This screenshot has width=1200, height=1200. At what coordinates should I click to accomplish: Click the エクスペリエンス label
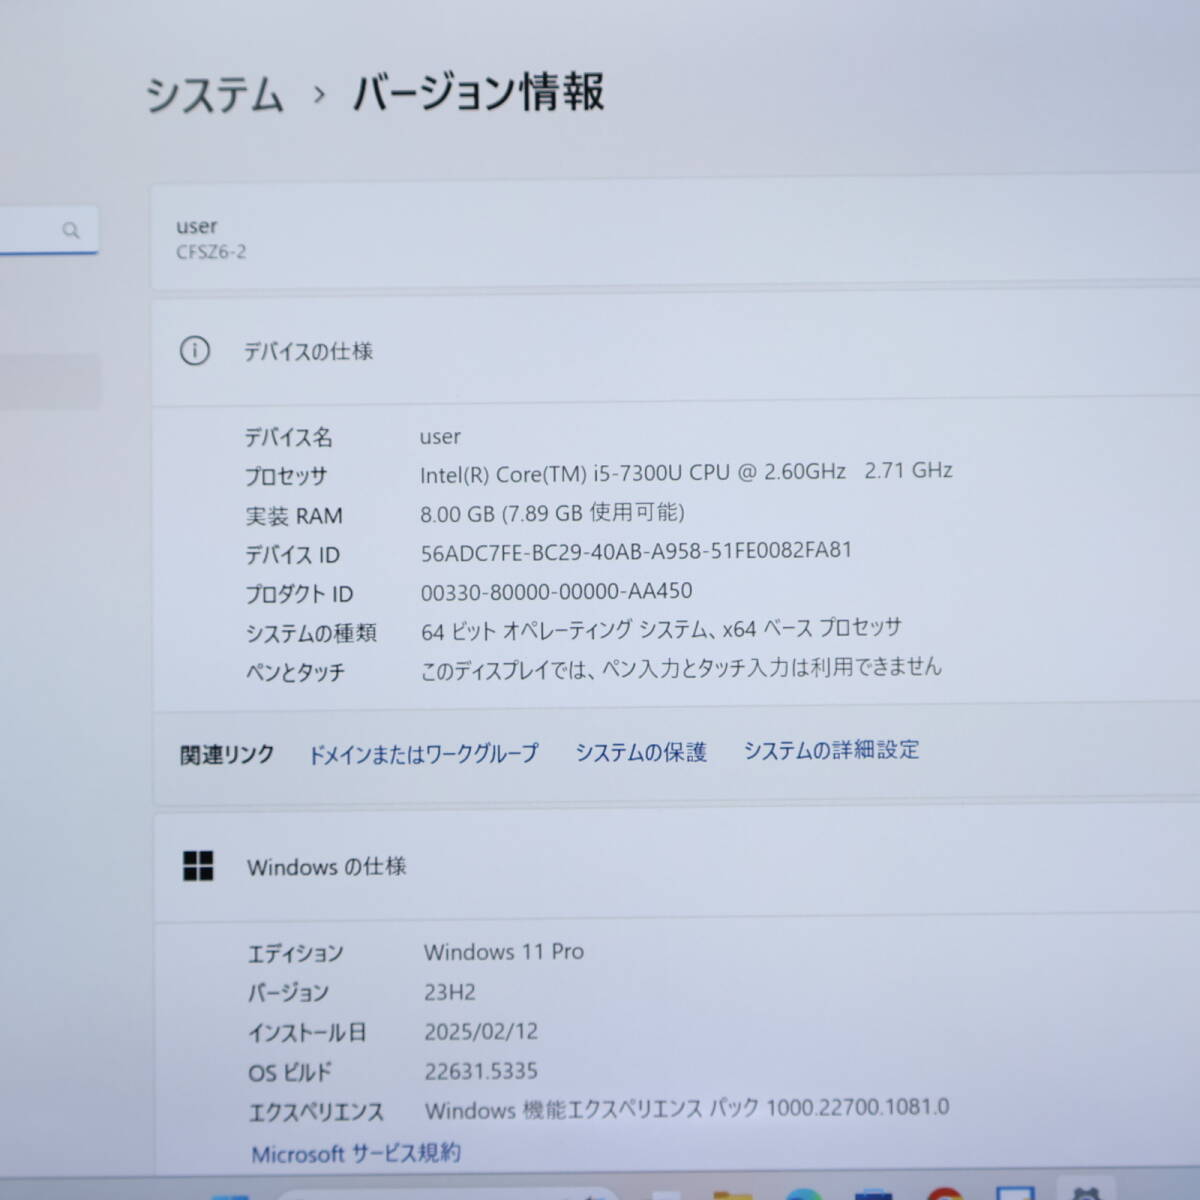[x=316, y=1112]
